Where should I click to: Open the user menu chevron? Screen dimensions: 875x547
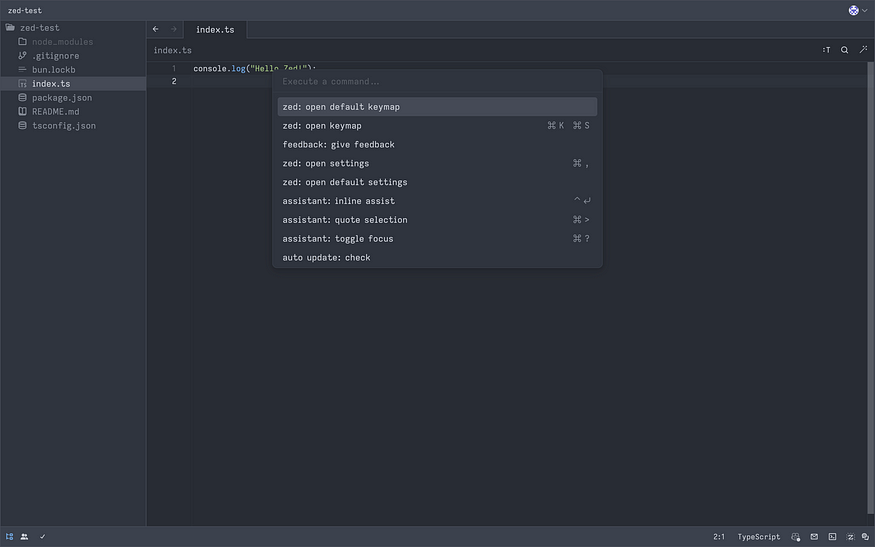point(865,10)
